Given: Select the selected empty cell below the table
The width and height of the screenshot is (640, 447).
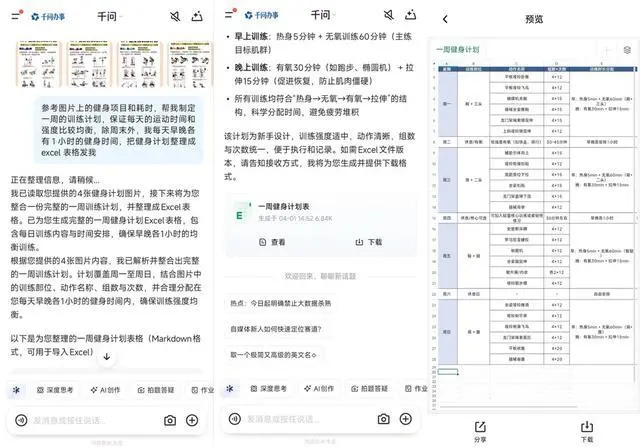Looking at the screenshot, I should [x=448, y=371].
